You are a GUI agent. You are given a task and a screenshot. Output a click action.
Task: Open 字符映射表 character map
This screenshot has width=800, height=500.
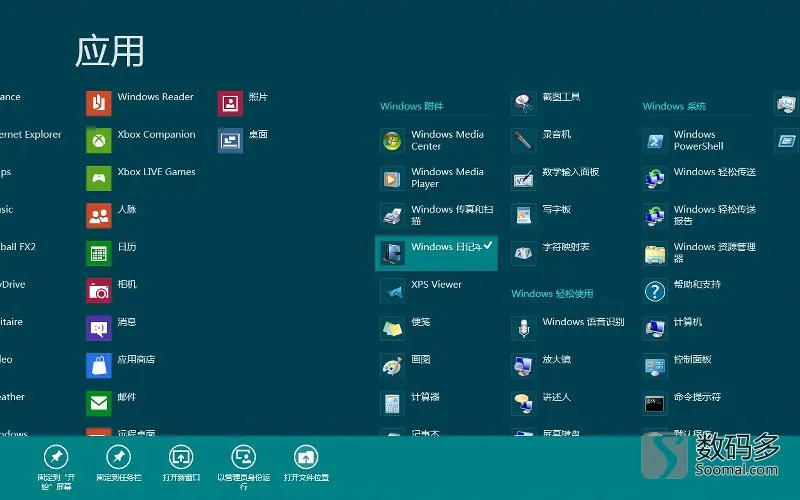coord(551,253)
